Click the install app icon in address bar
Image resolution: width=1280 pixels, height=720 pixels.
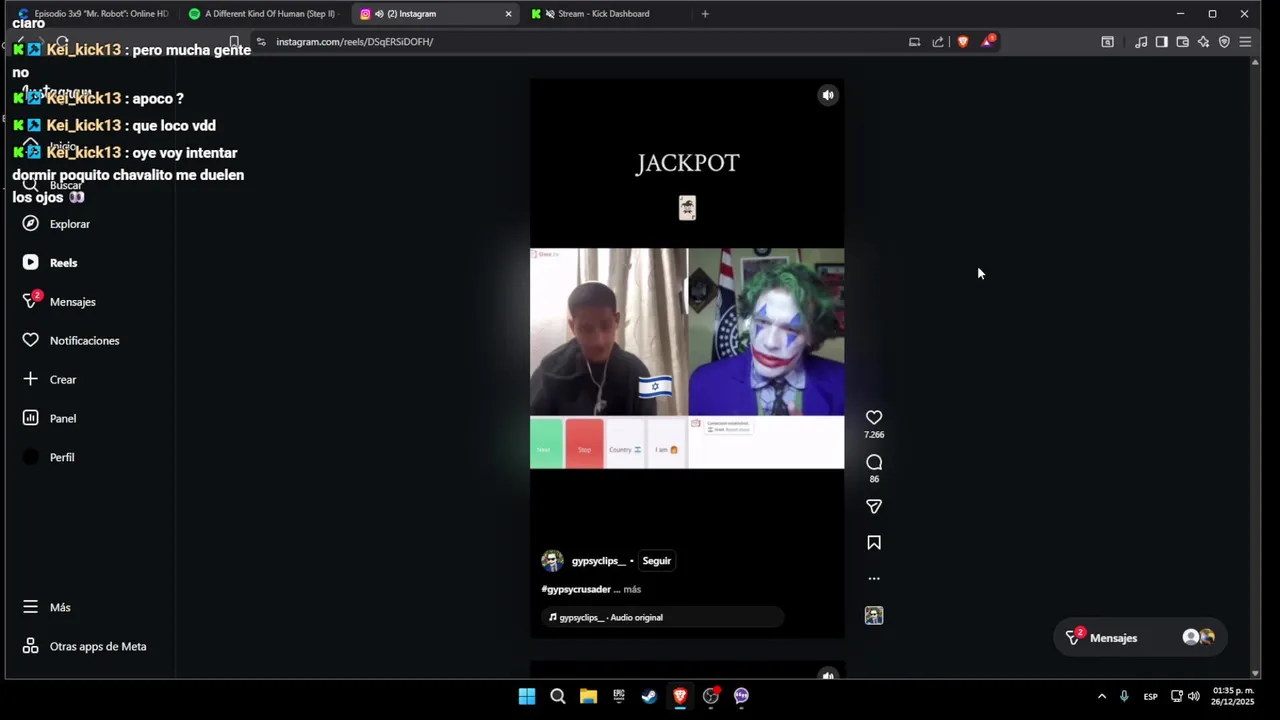[x=914, y=42]
